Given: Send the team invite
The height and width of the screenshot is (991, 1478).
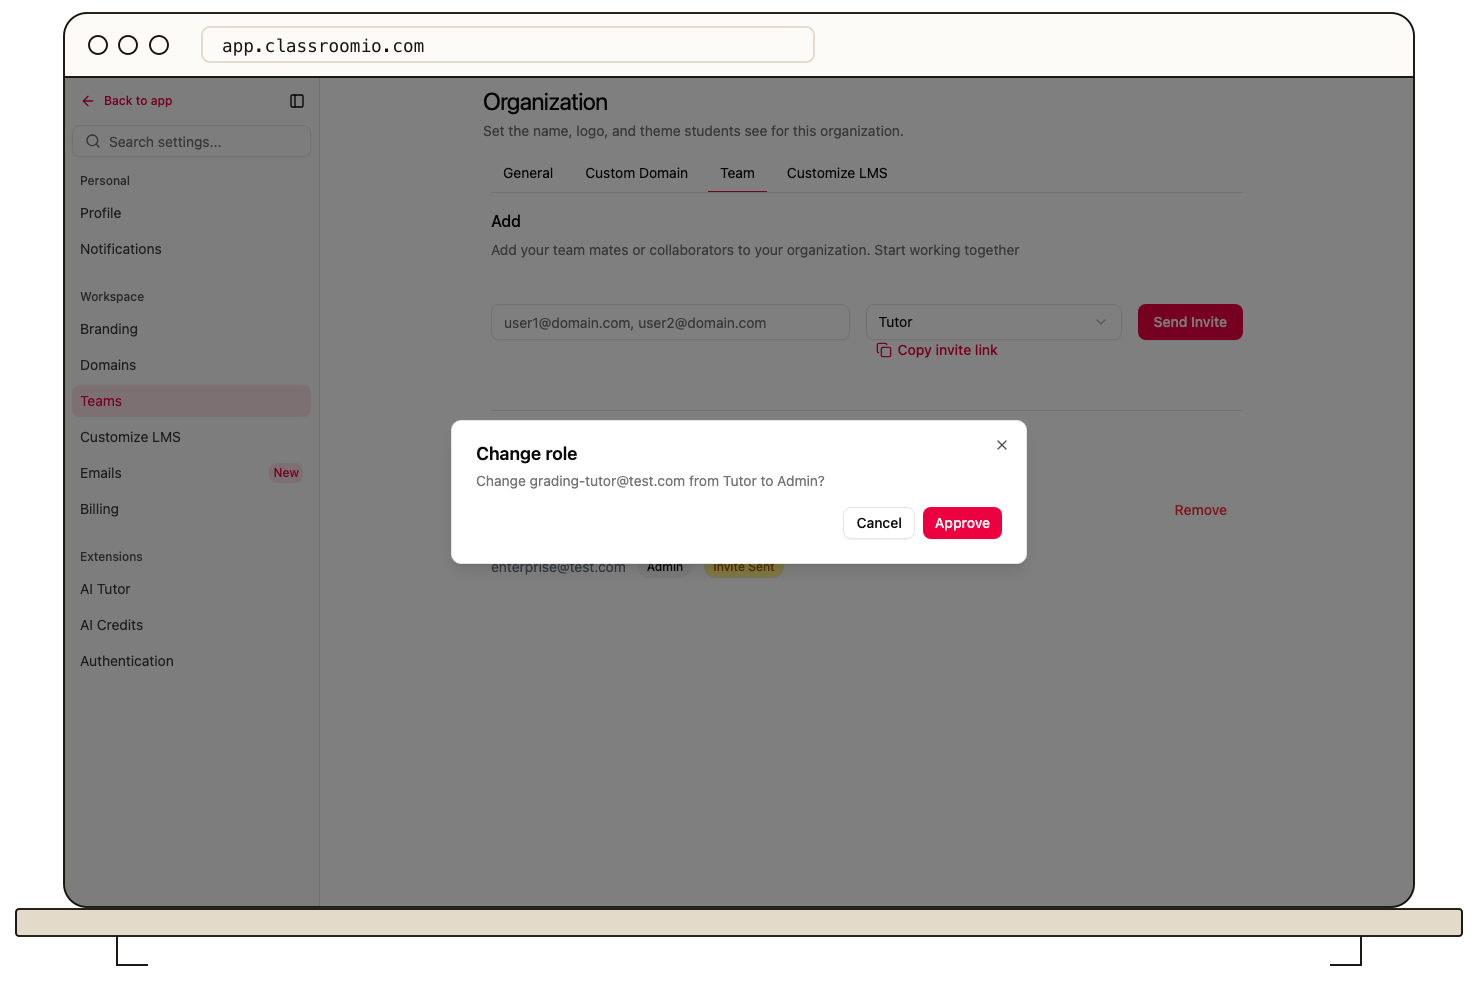Looking at the screenshot, I should pyautogui.click(x=1190, y=322).
